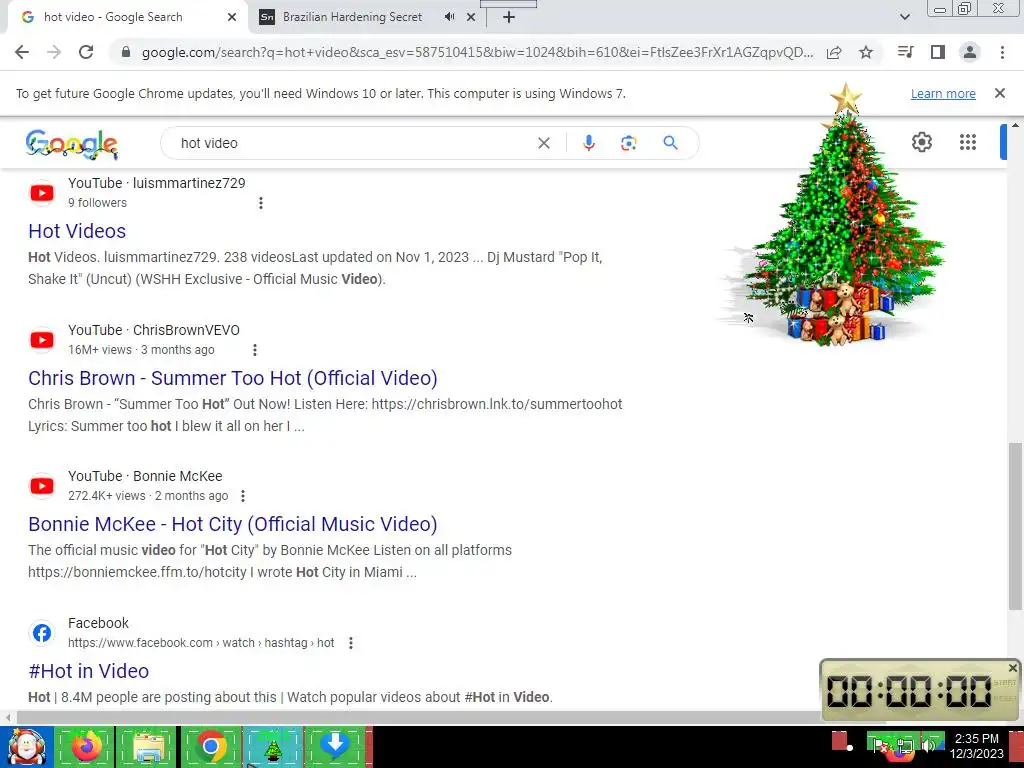Click the blue magnifier search button
This screenshot has height=768, width=1024.
pos(670,142)
